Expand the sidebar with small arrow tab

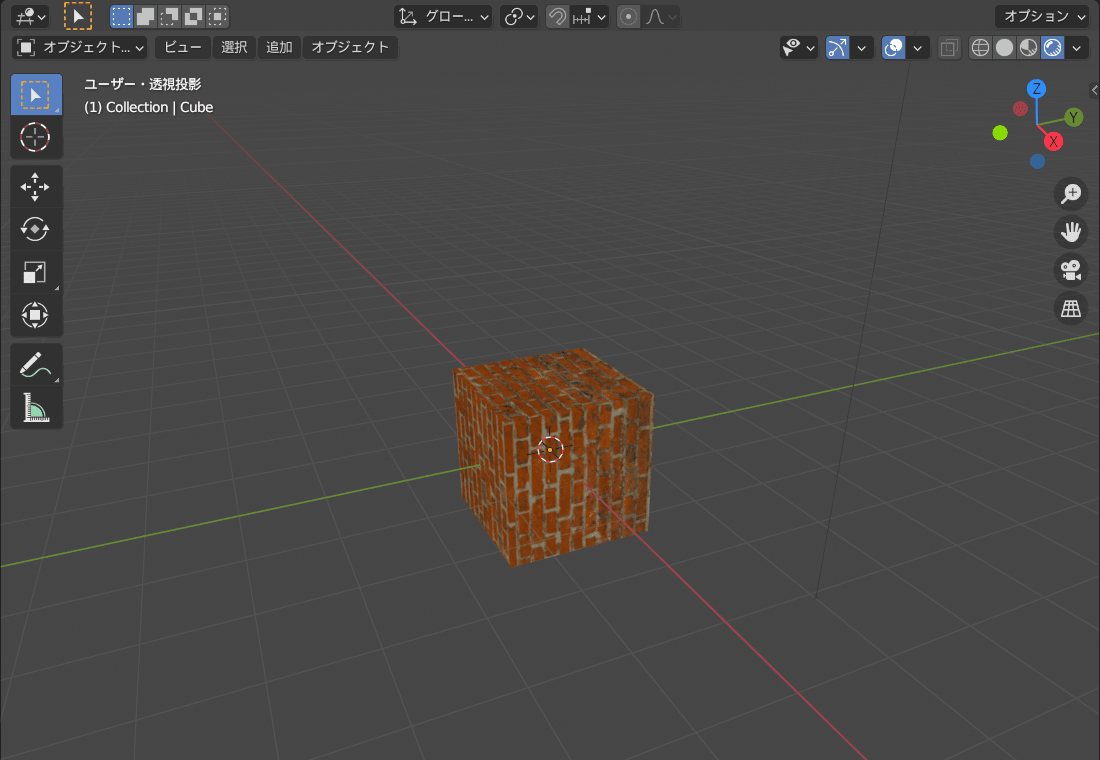1094,90
